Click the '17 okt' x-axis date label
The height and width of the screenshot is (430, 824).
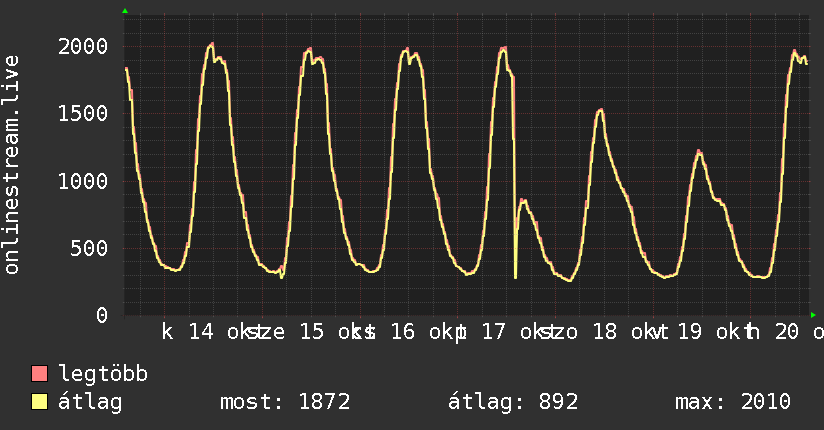click(x=514, y=332)
